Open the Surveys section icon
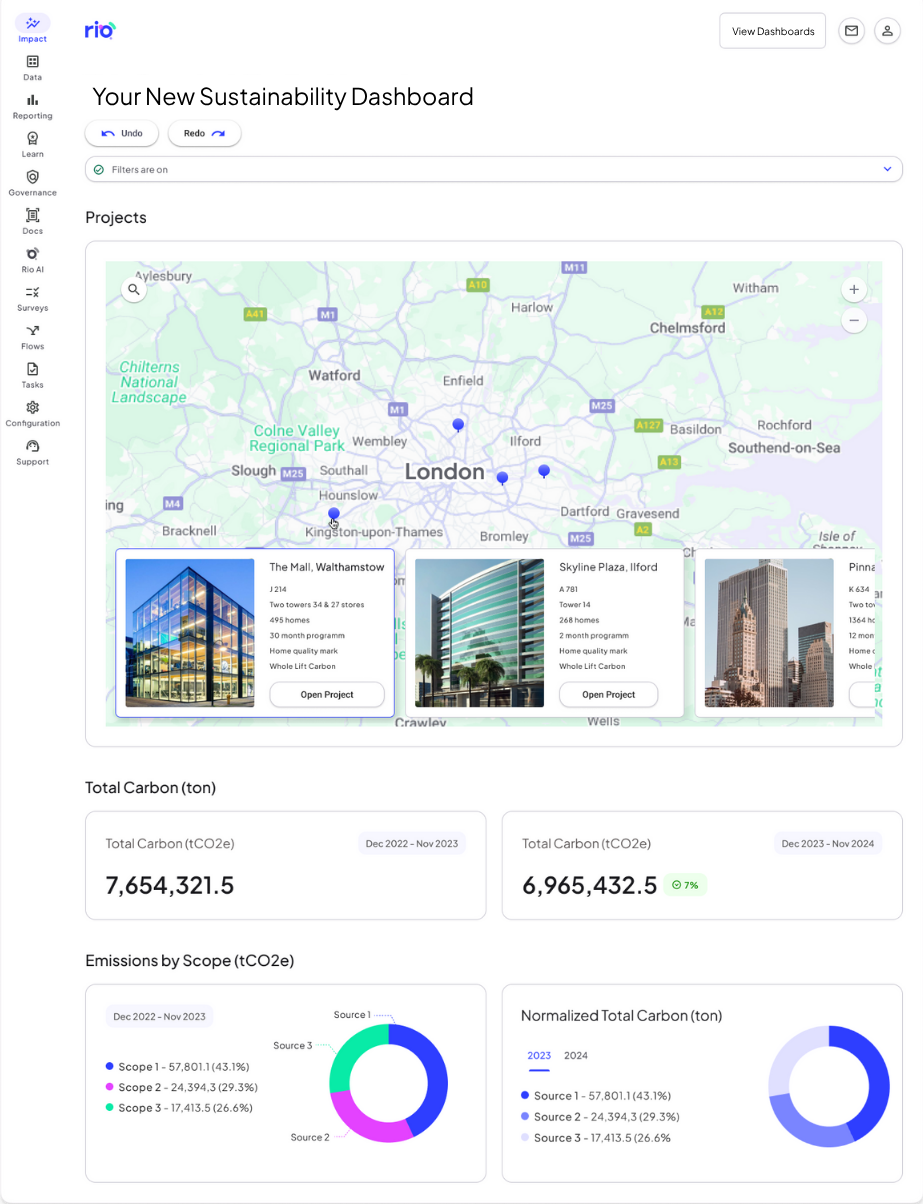The image size is (923, 1204). click(32, 293)
